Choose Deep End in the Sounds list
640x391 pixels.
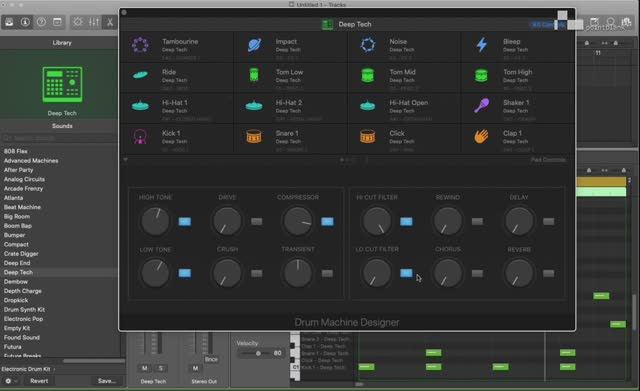pyautogui.click(x=17, y=263)
